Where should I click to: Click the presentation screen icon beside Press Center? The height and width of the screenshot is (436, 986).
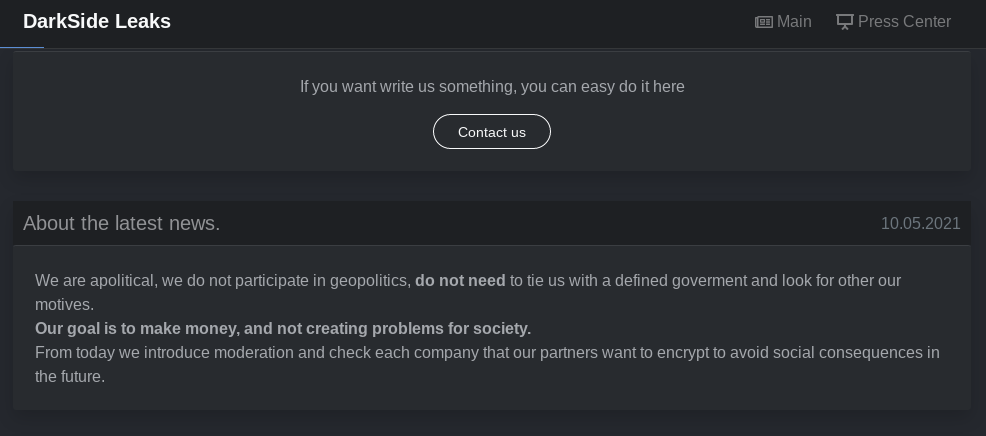tap(845, 22)
